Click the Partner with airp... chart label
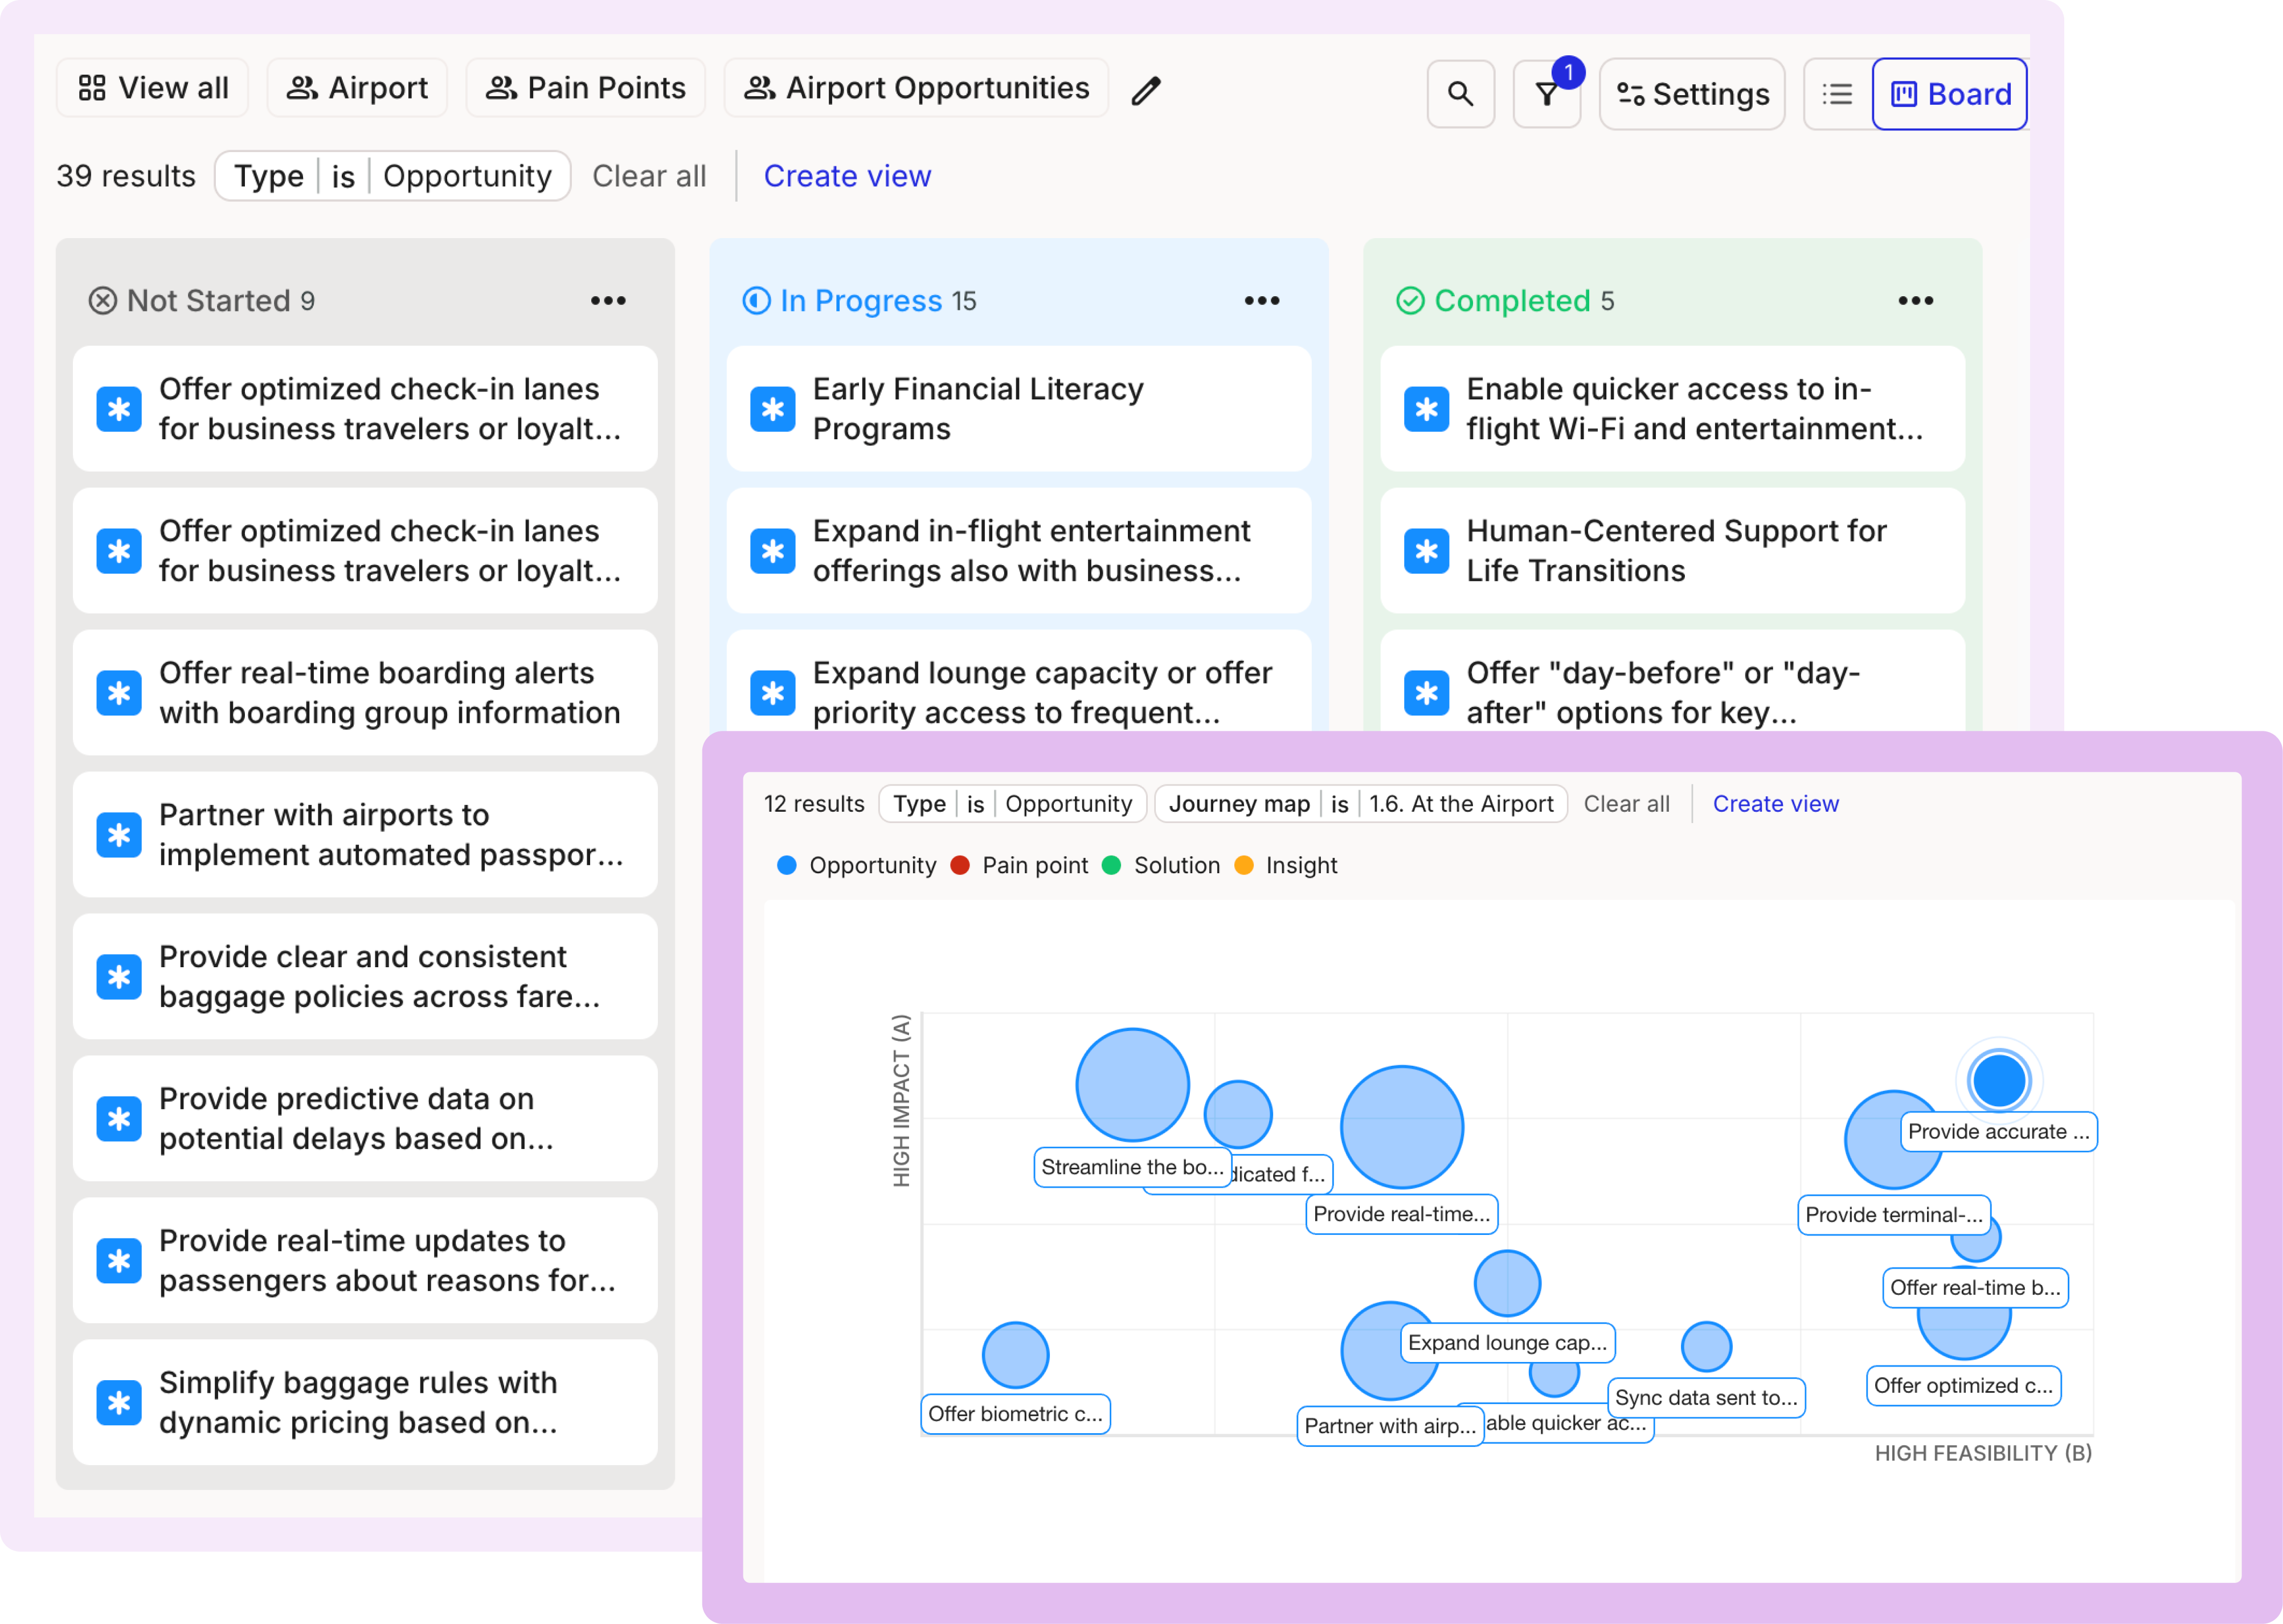 [1390, 1427]
